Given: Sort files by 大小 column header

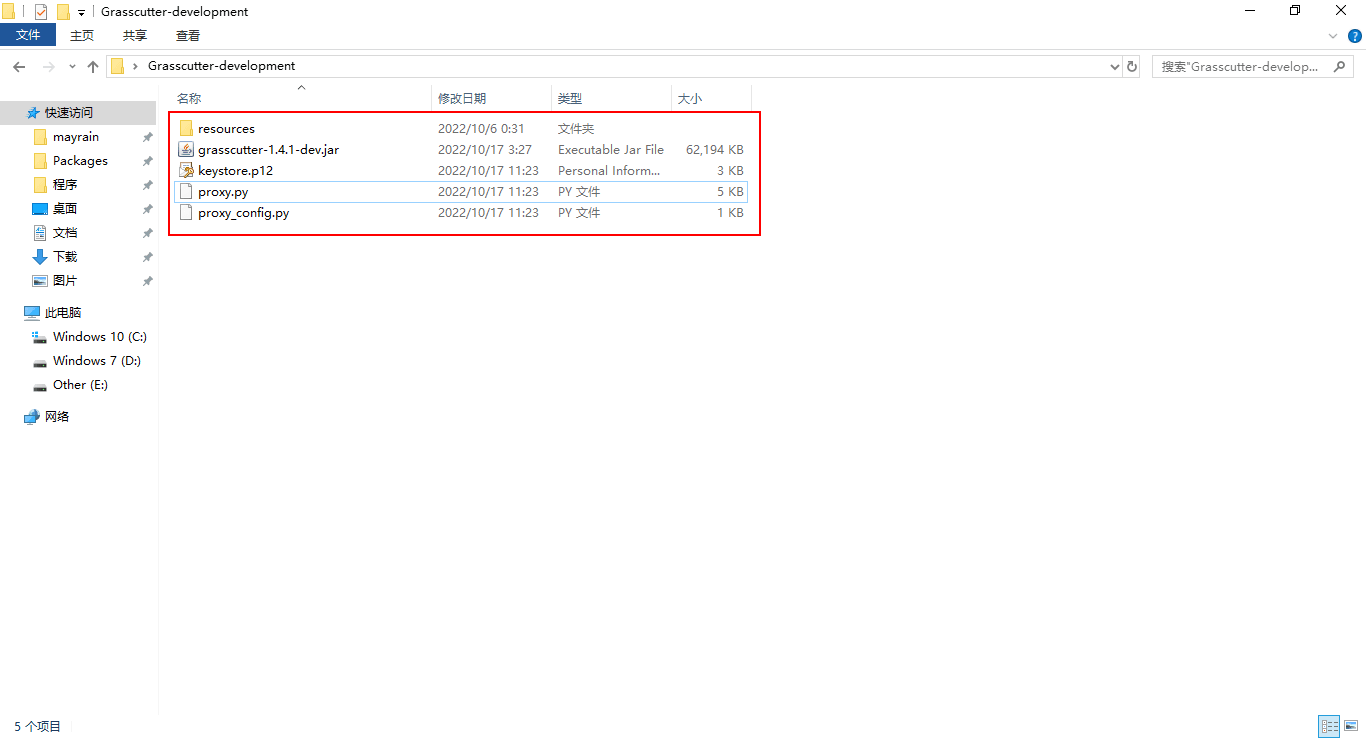Looking at the screenshot, I should pyautogui.click(x=690, y=98).
